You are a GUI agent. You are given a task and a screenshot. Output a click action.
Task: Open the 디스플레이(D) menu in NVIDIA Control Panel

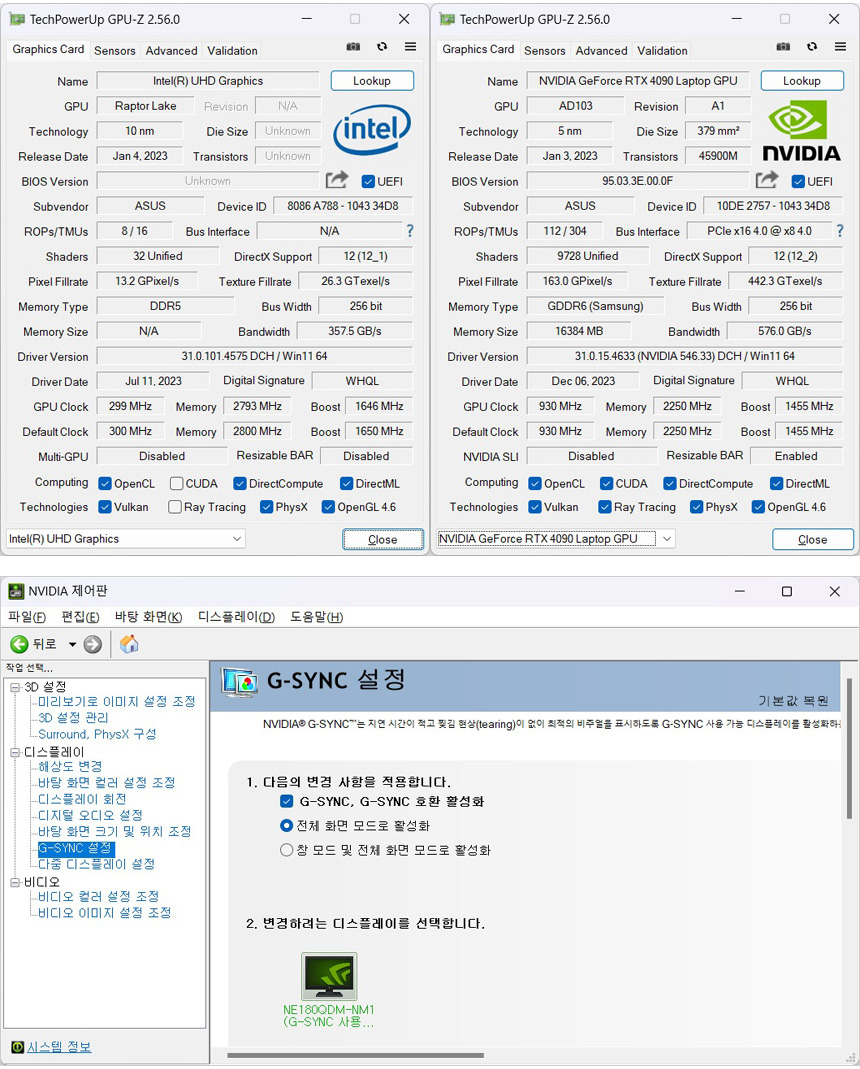[236, 617]
